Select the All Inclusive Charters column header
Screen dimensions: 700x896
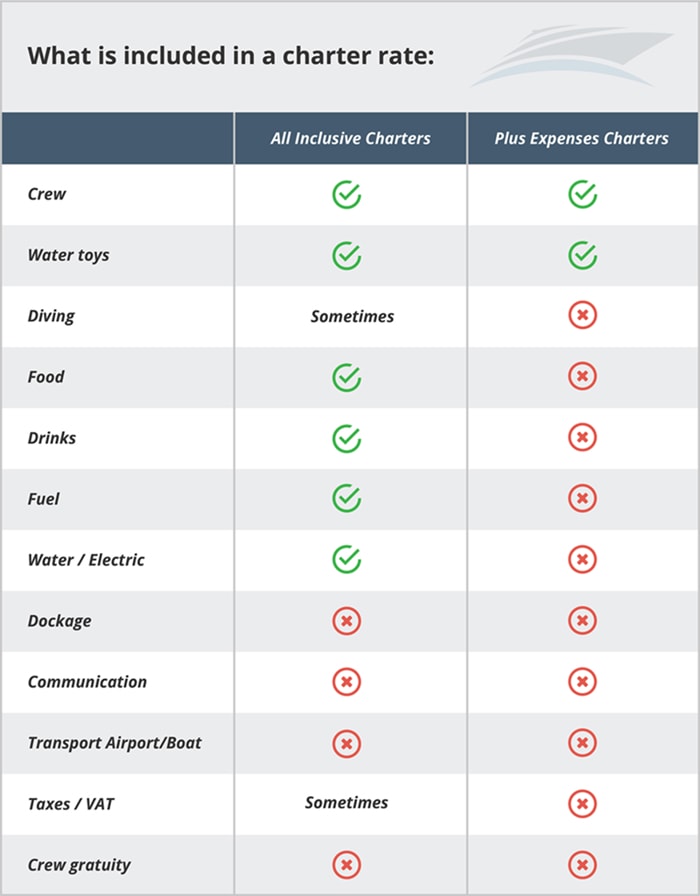tap(350, 138)
